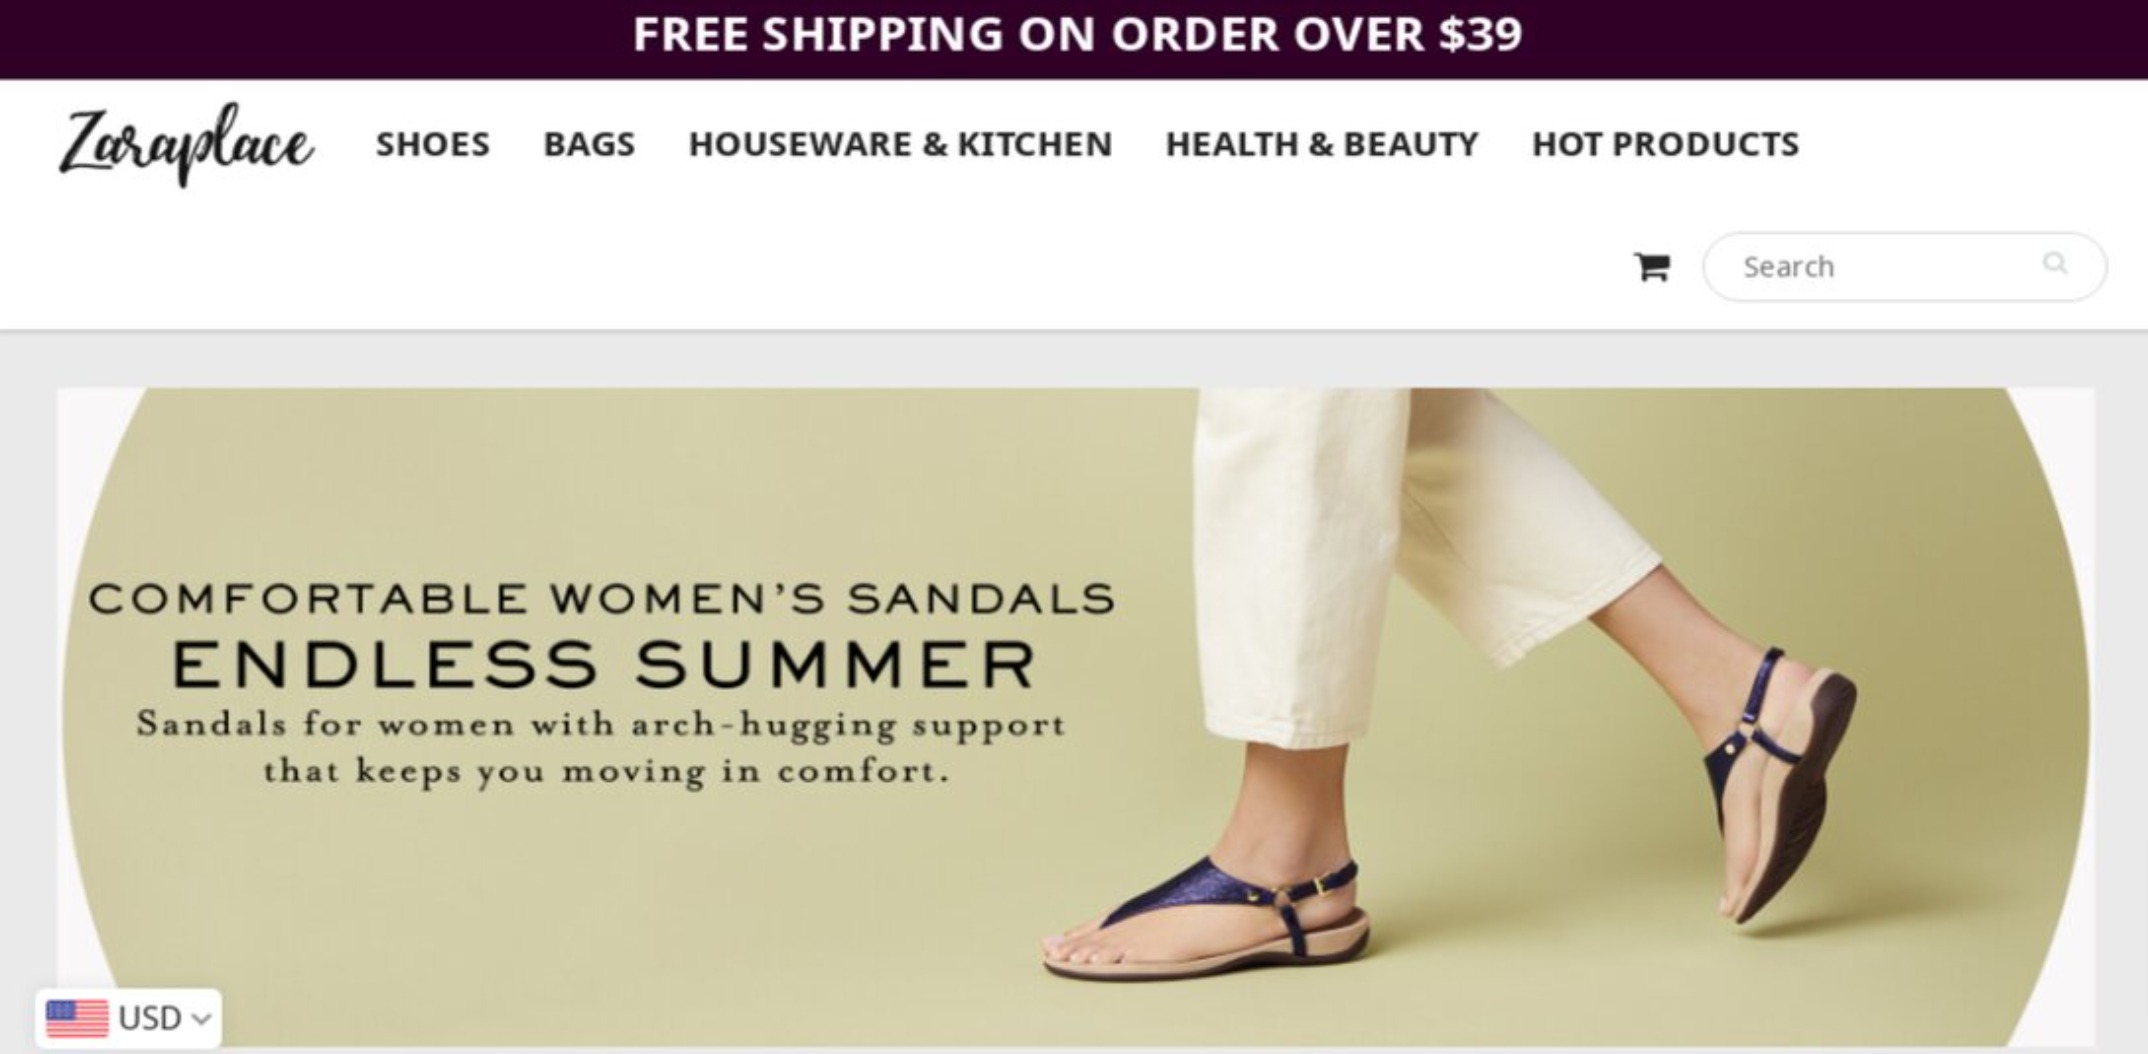Image resolution: width=2148 pixels, height=1054 pixels.
Task: Select HEALTH & BEAUTY in navigation
Action: coord(1322,144)
